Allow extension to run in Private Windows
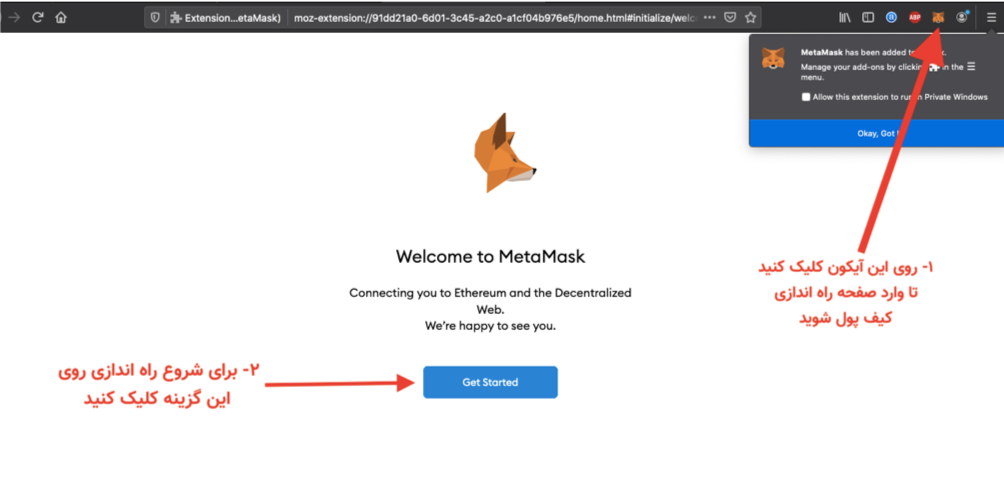This screenshot has width=1004, height=495. point(806,97)
